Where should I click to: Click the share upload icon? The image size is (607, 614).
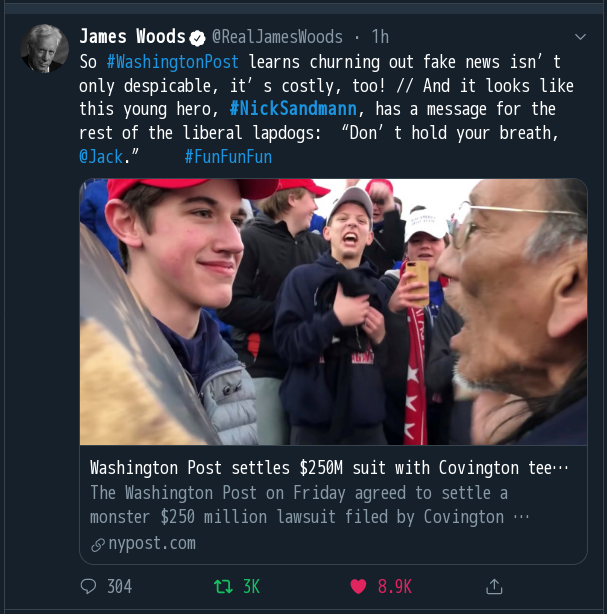493,587
